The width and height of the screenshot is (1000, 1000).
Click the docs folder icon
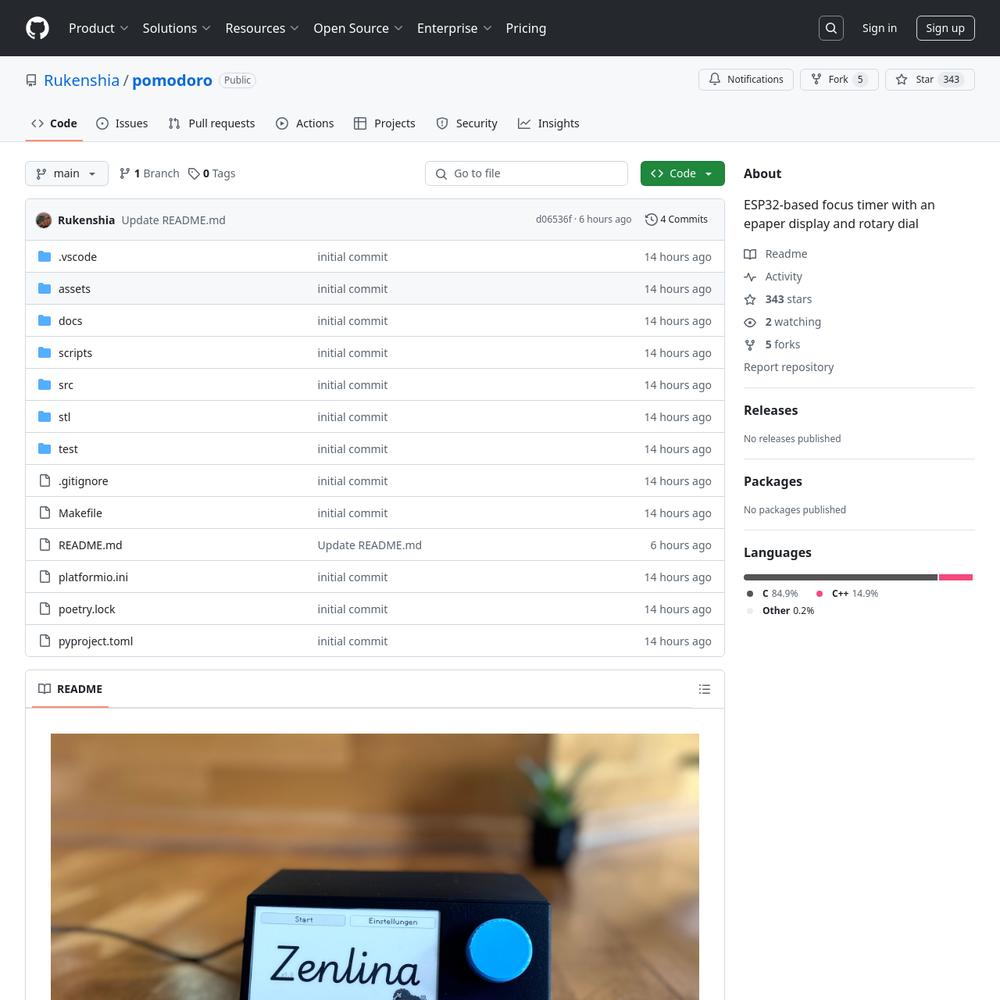pos(44,320)
